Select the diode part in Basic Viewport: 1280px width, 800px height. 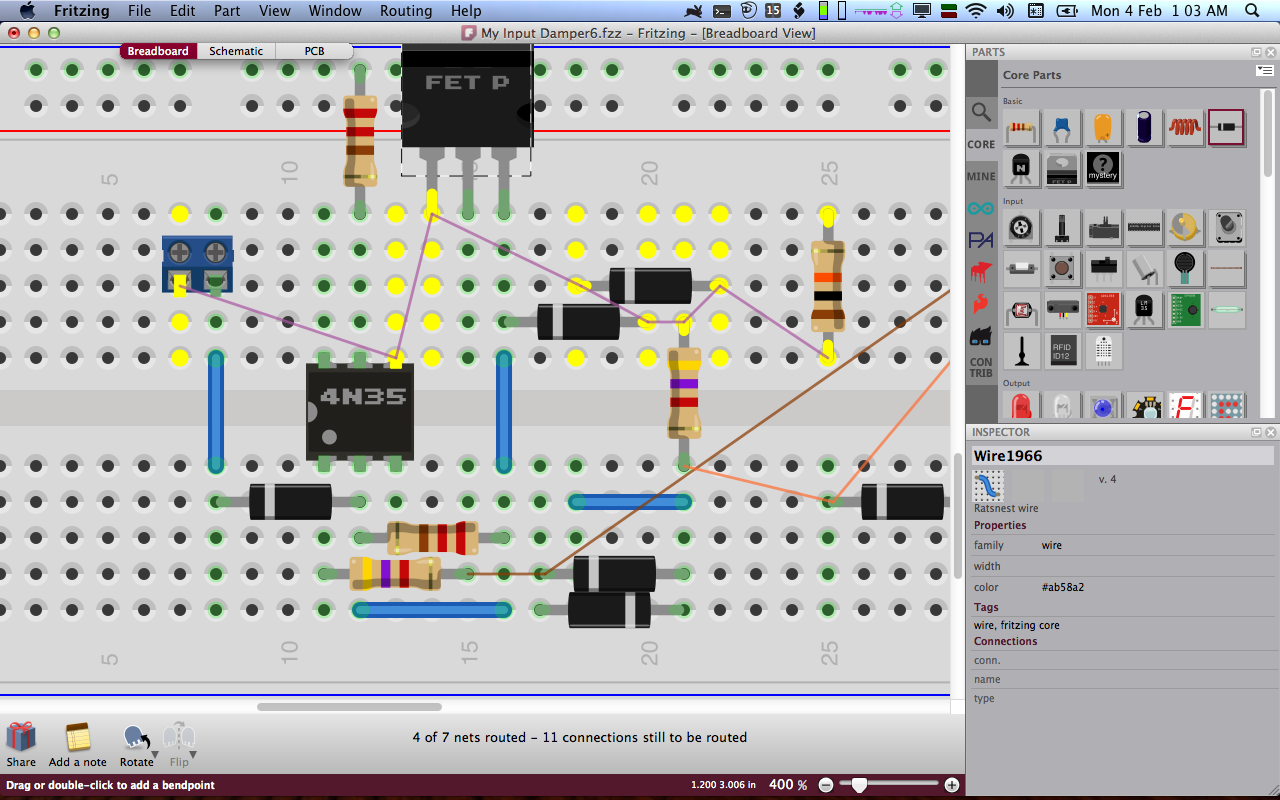click(1226, 127)
